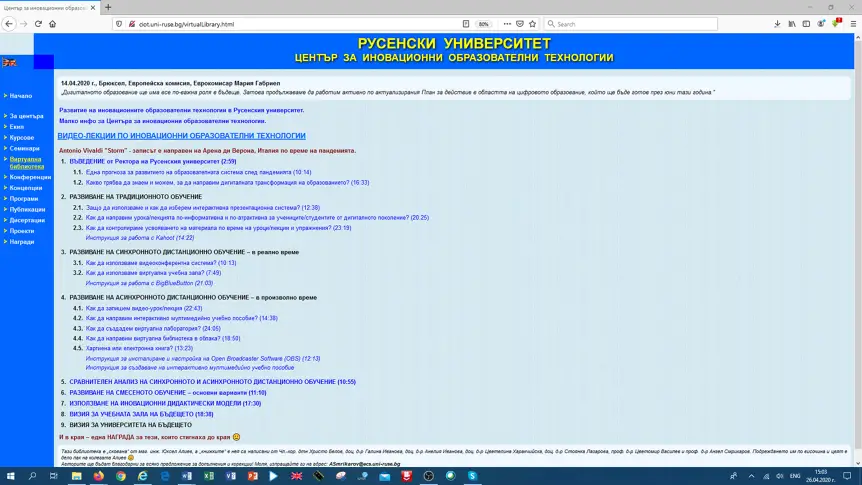Switch to Firefox in the taskbar
The width and height of the screenshot is (862, 485).
[98, 476]
